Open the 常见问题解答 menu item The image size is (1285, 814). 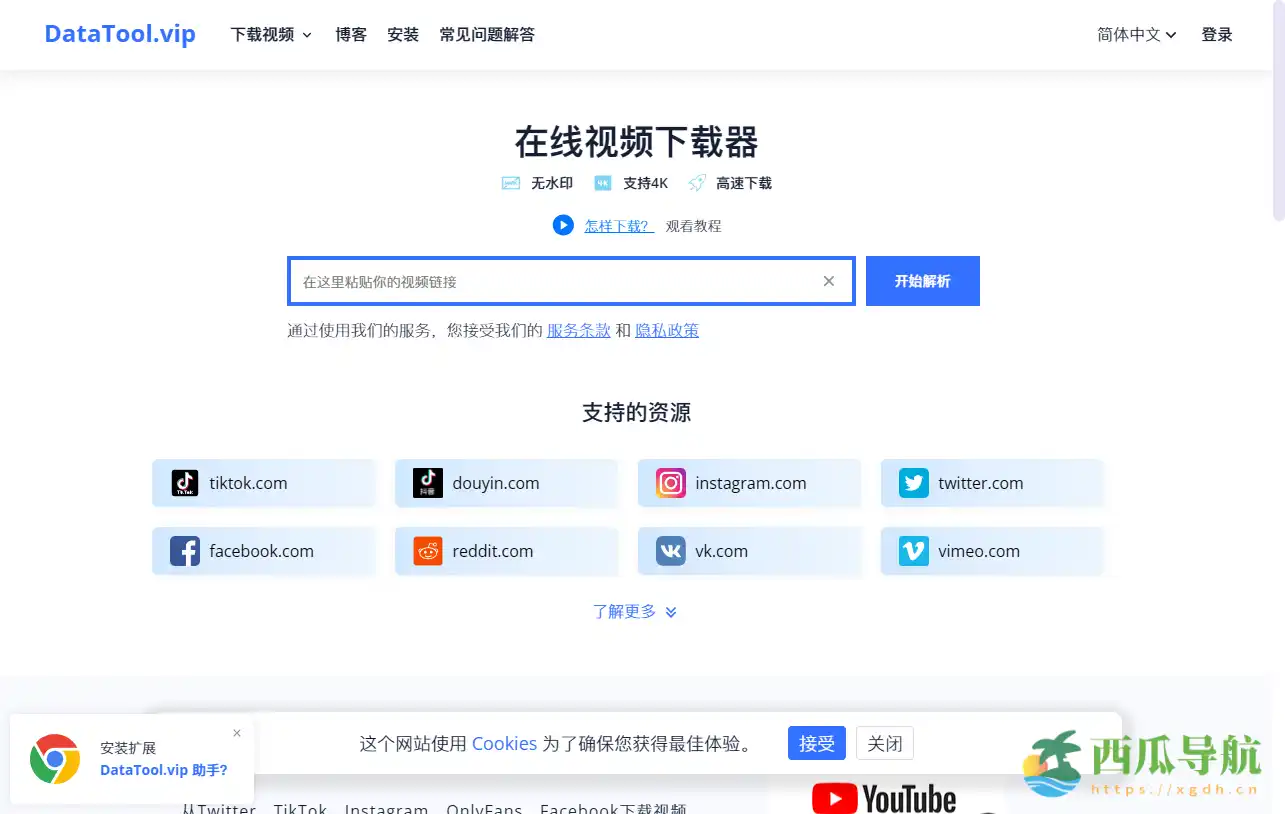click(487, 35)
